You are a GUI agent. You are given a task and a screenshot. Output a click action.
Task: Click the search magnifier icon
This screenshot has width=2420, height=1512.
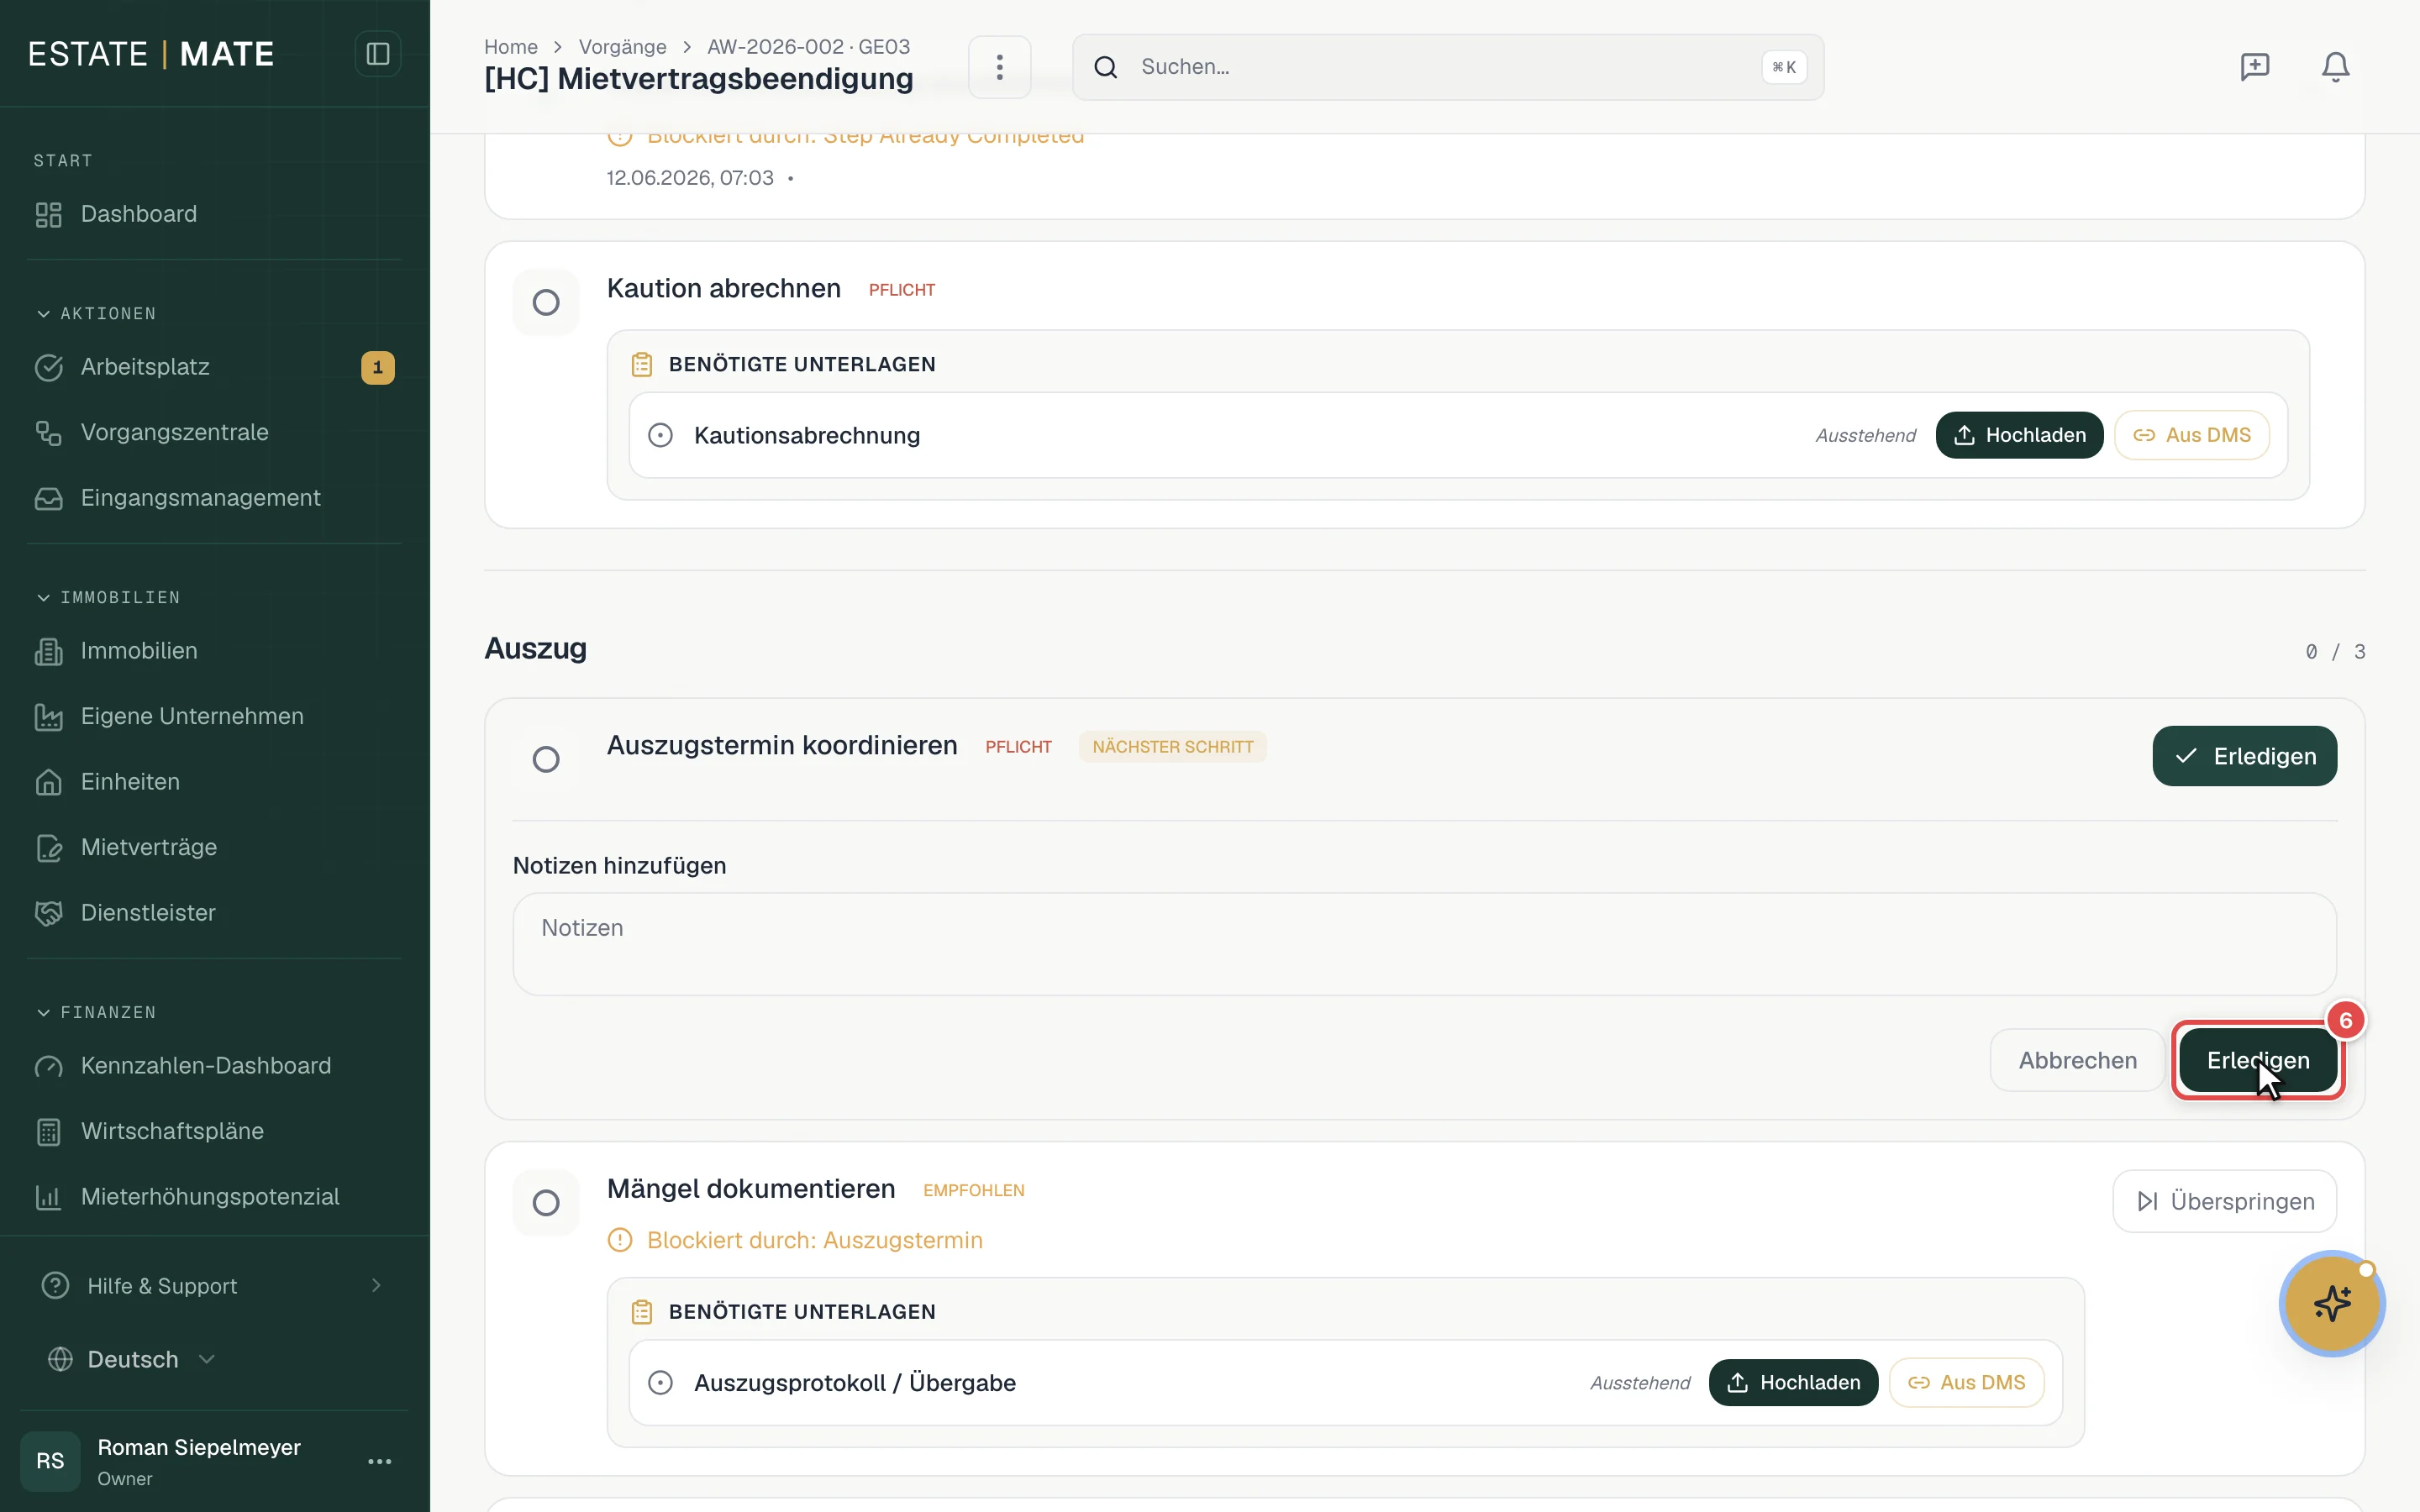tap(1105, 67)
